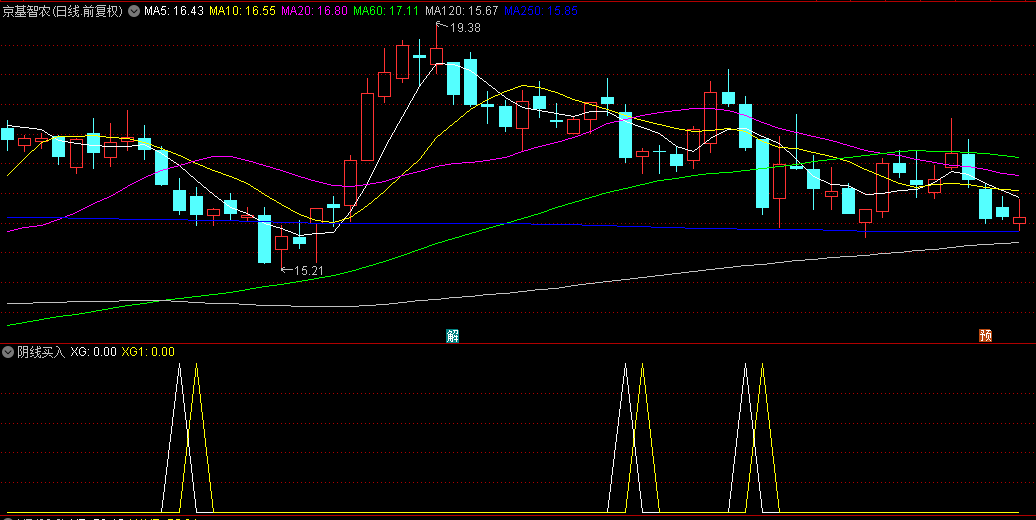This screenshot has width=1036, height=520.
Task: Click the MA20: 16.80 label
Action: pyautogui.click(x=314, y=11)
